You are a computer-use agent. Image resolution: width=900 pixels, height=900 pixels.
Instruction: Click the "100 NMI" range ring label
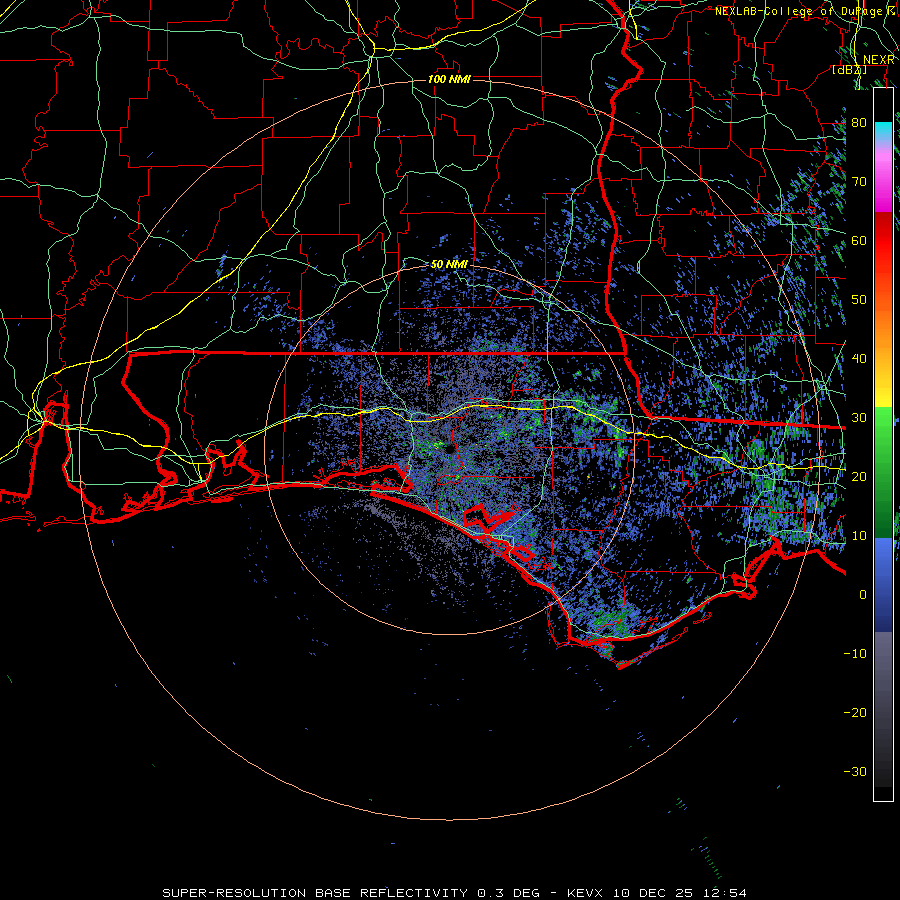click(449, 79)
